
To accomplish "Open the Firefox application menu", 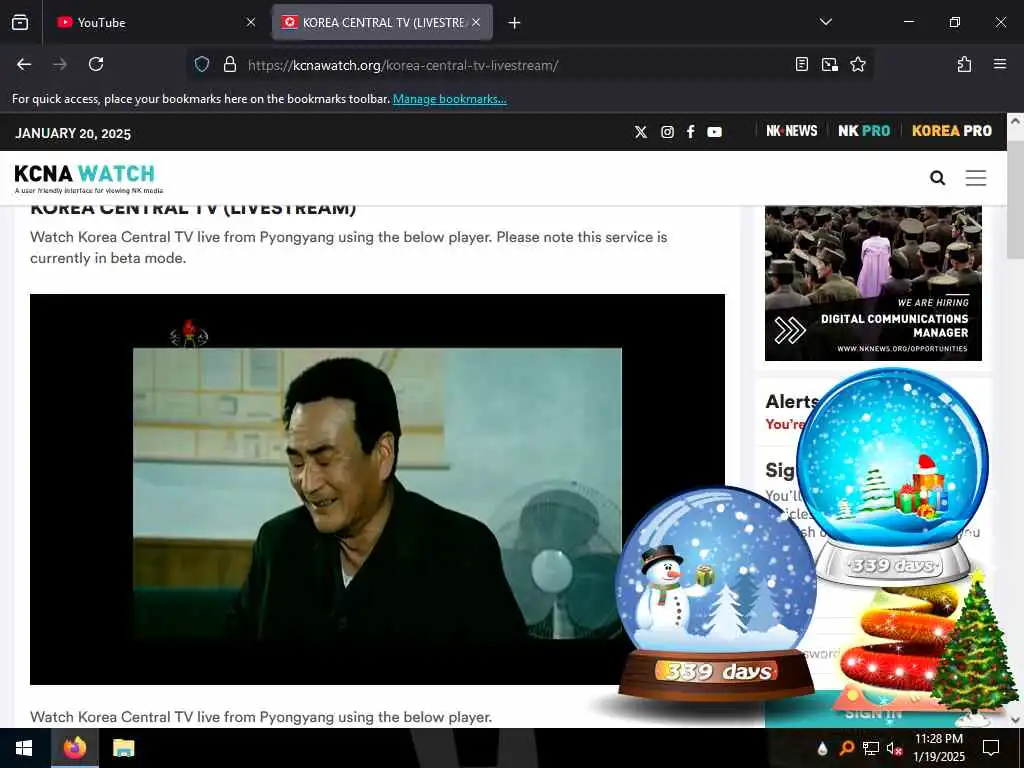I will click(1000, 64).
